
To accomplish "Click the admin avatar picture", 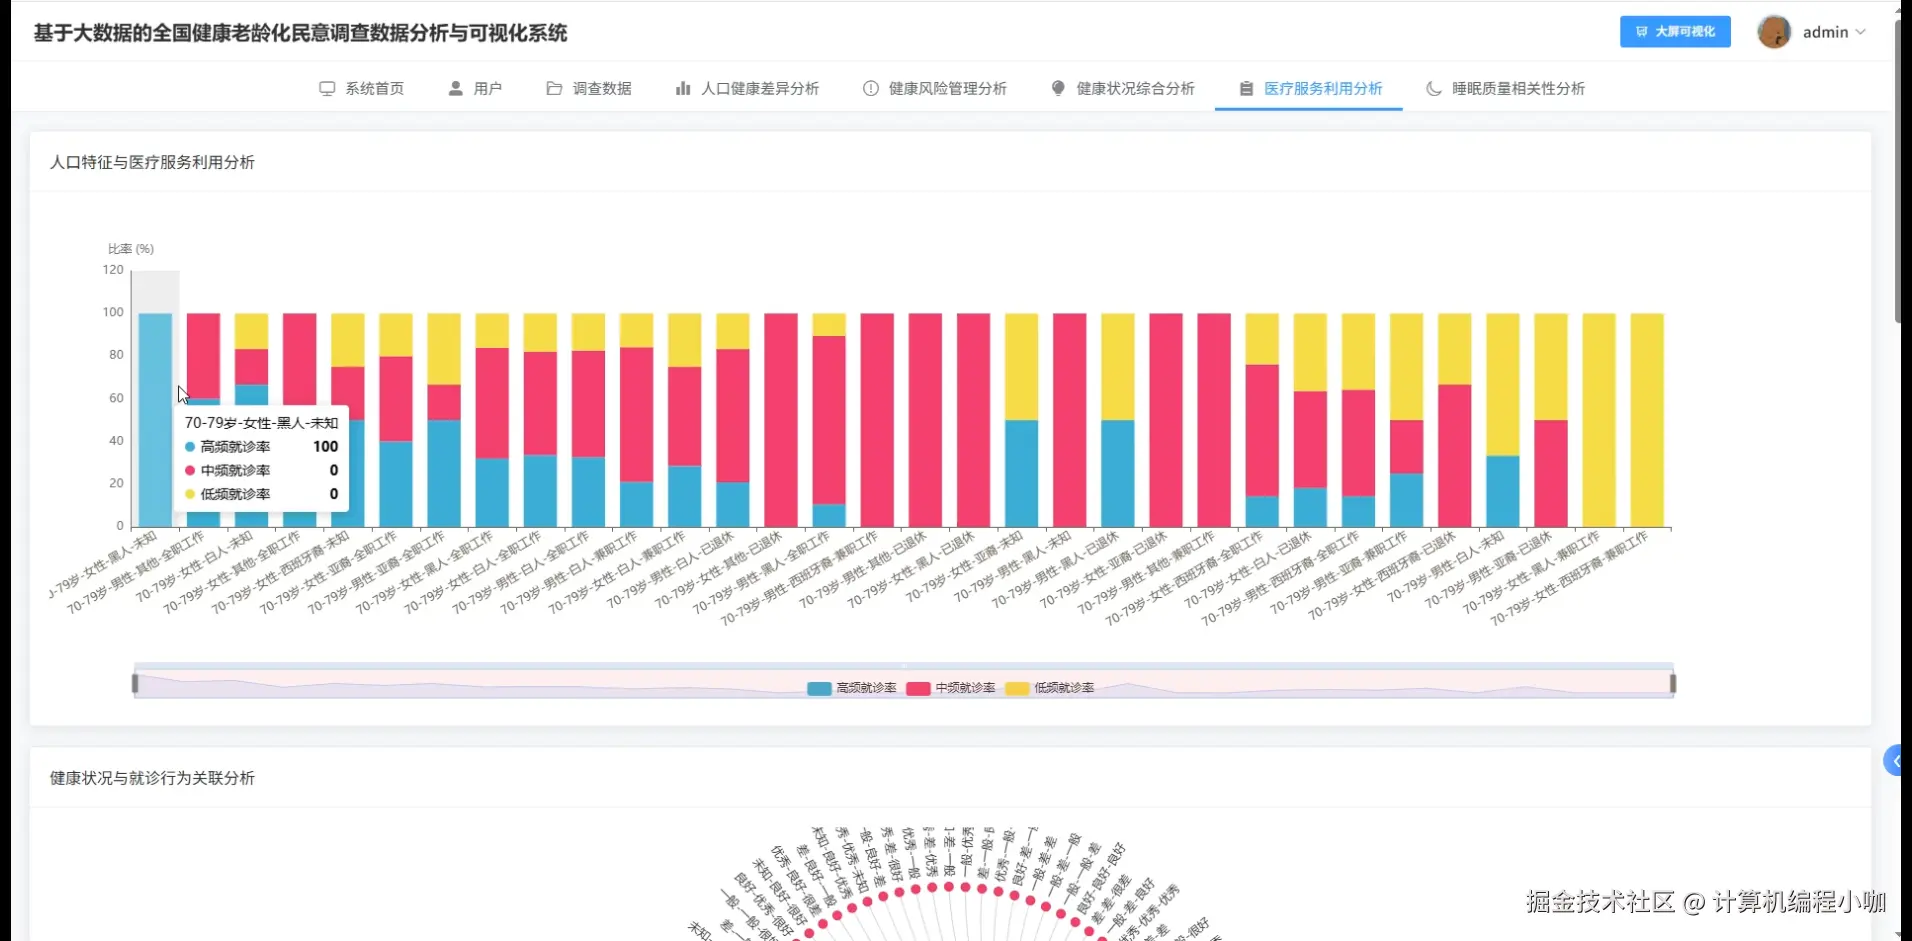I will pyautogui.click(x=1774, y=32).
